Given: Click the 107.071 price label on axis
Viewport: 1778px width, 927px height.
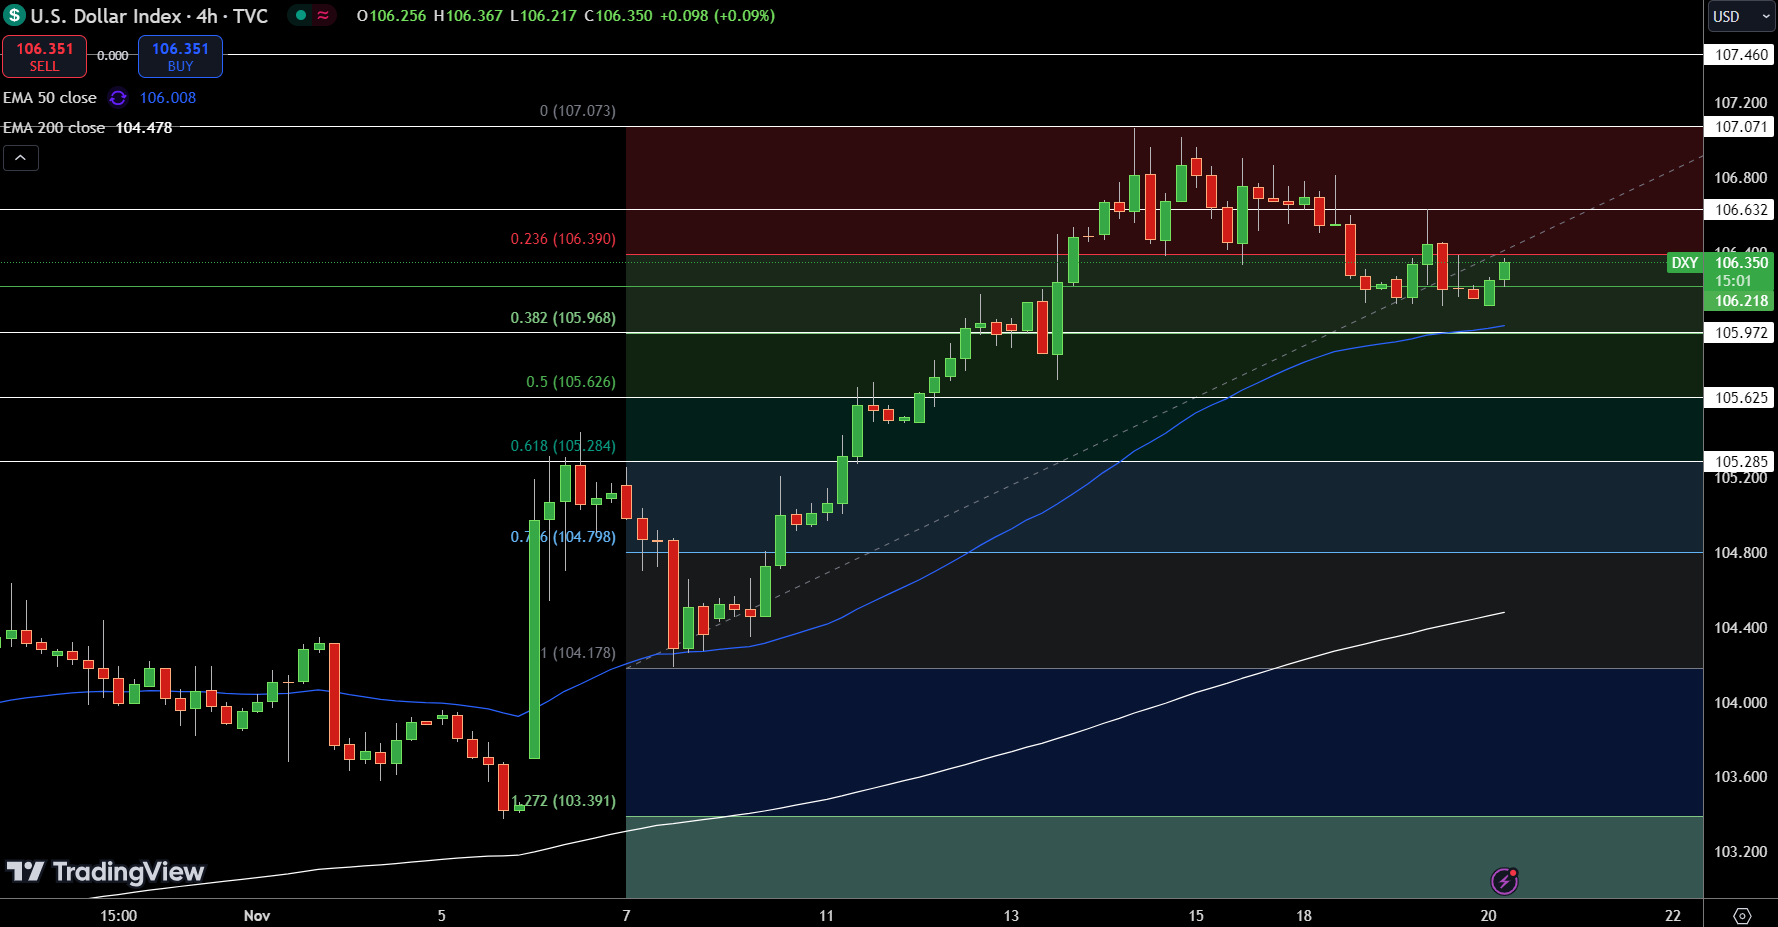Looking at the screenshot, I should [x=1741, y=127].
